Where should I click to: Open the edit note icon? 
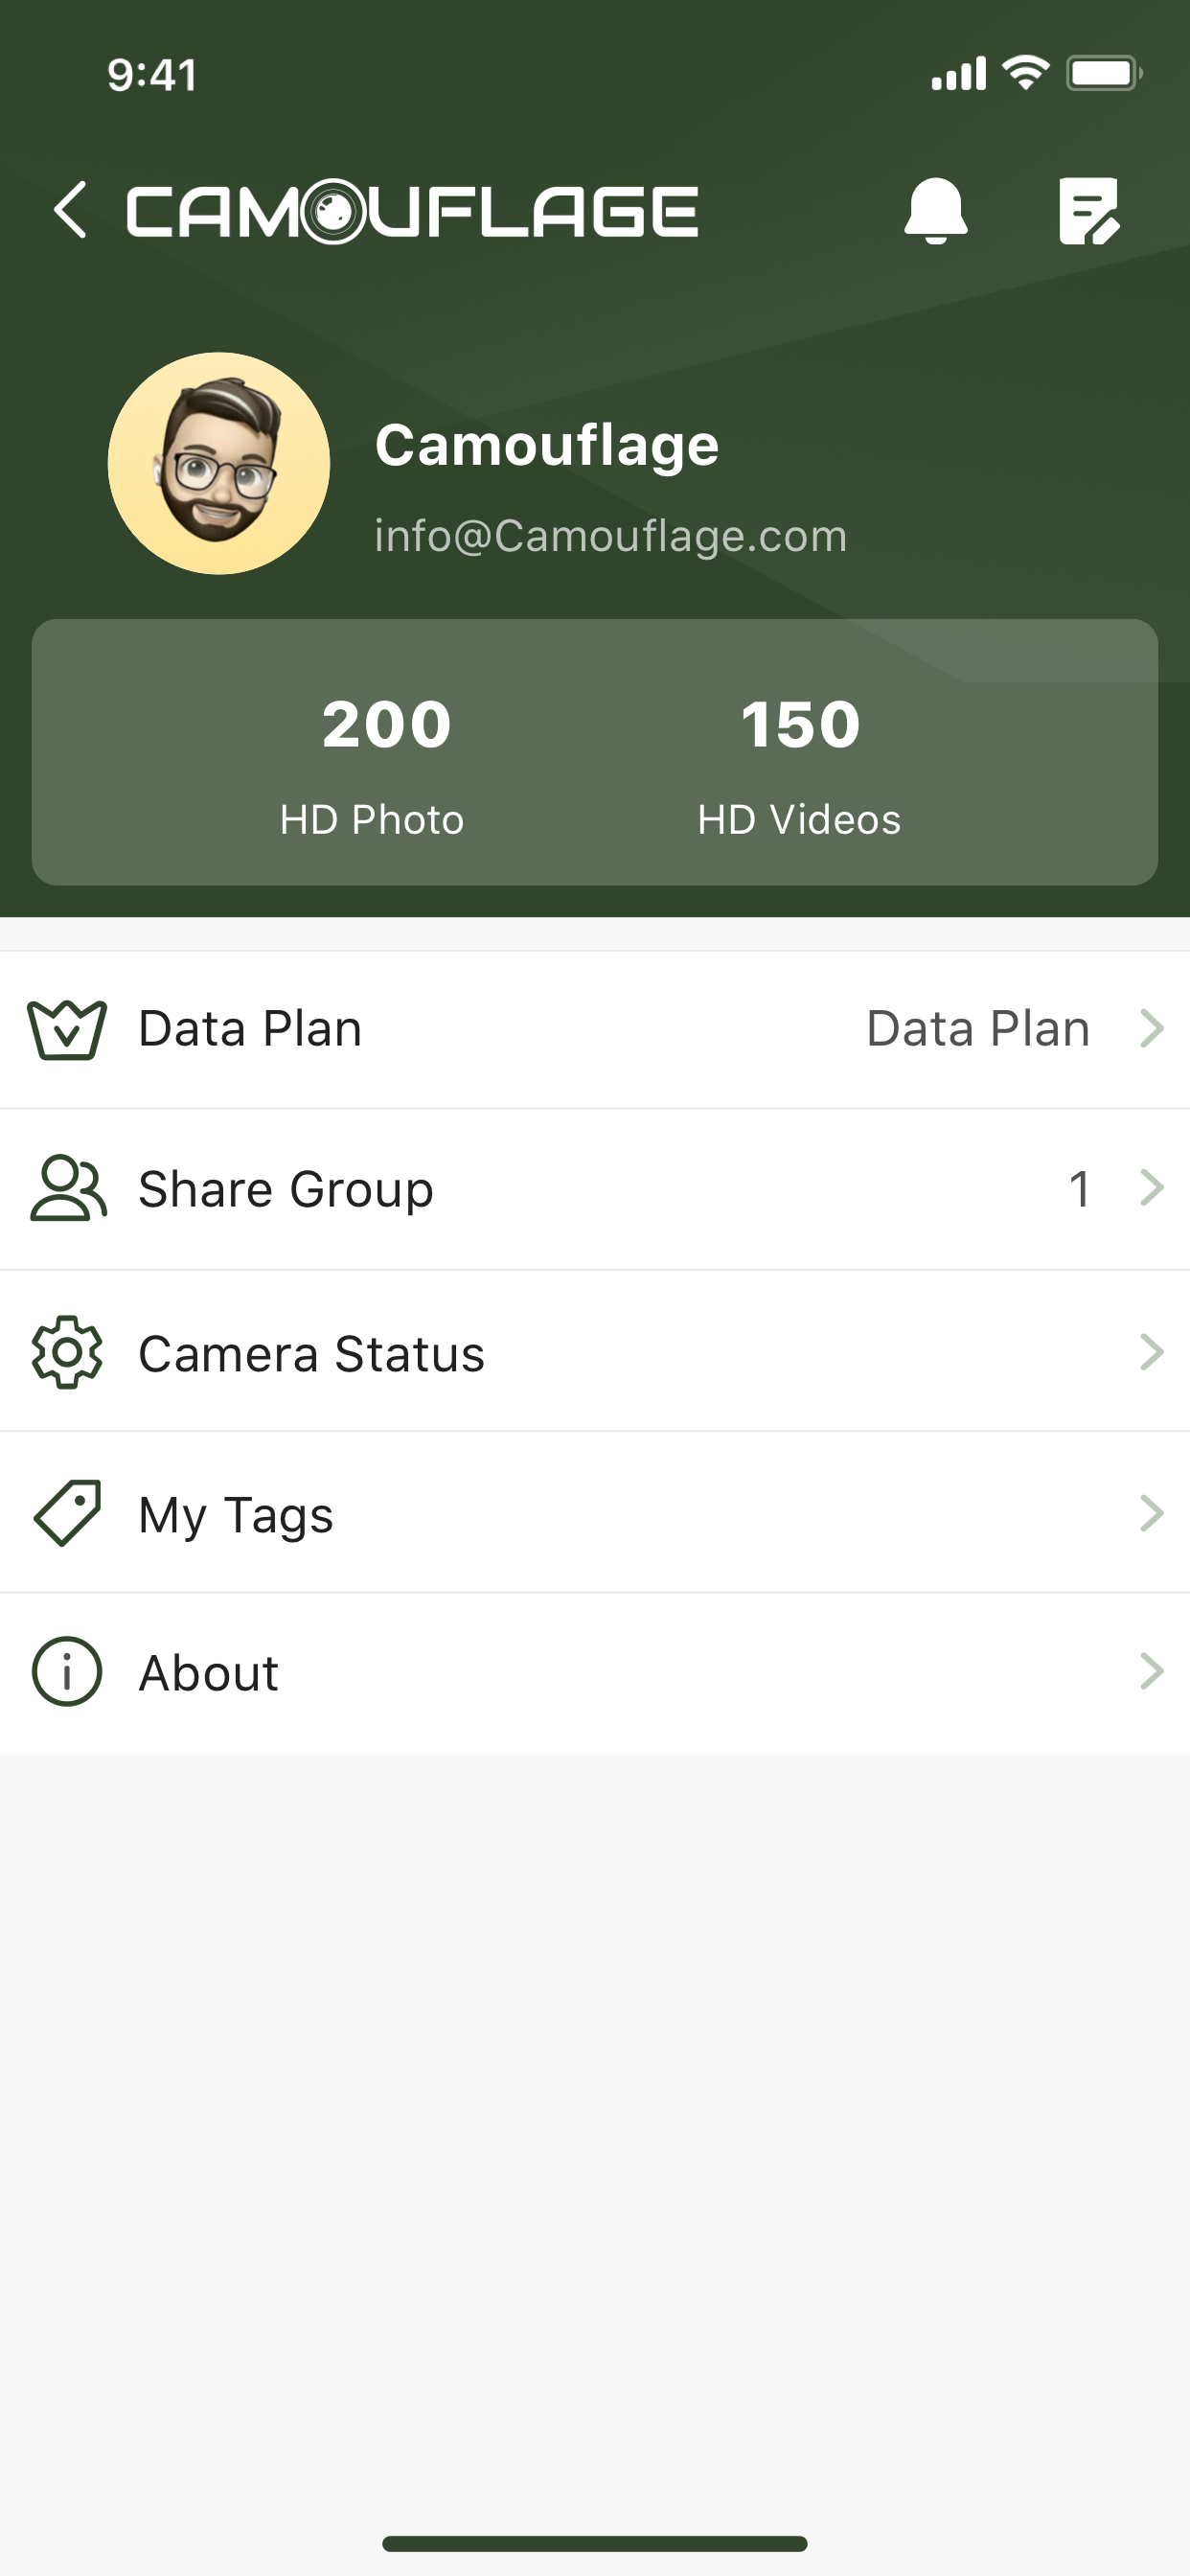tap(1089, 211)
